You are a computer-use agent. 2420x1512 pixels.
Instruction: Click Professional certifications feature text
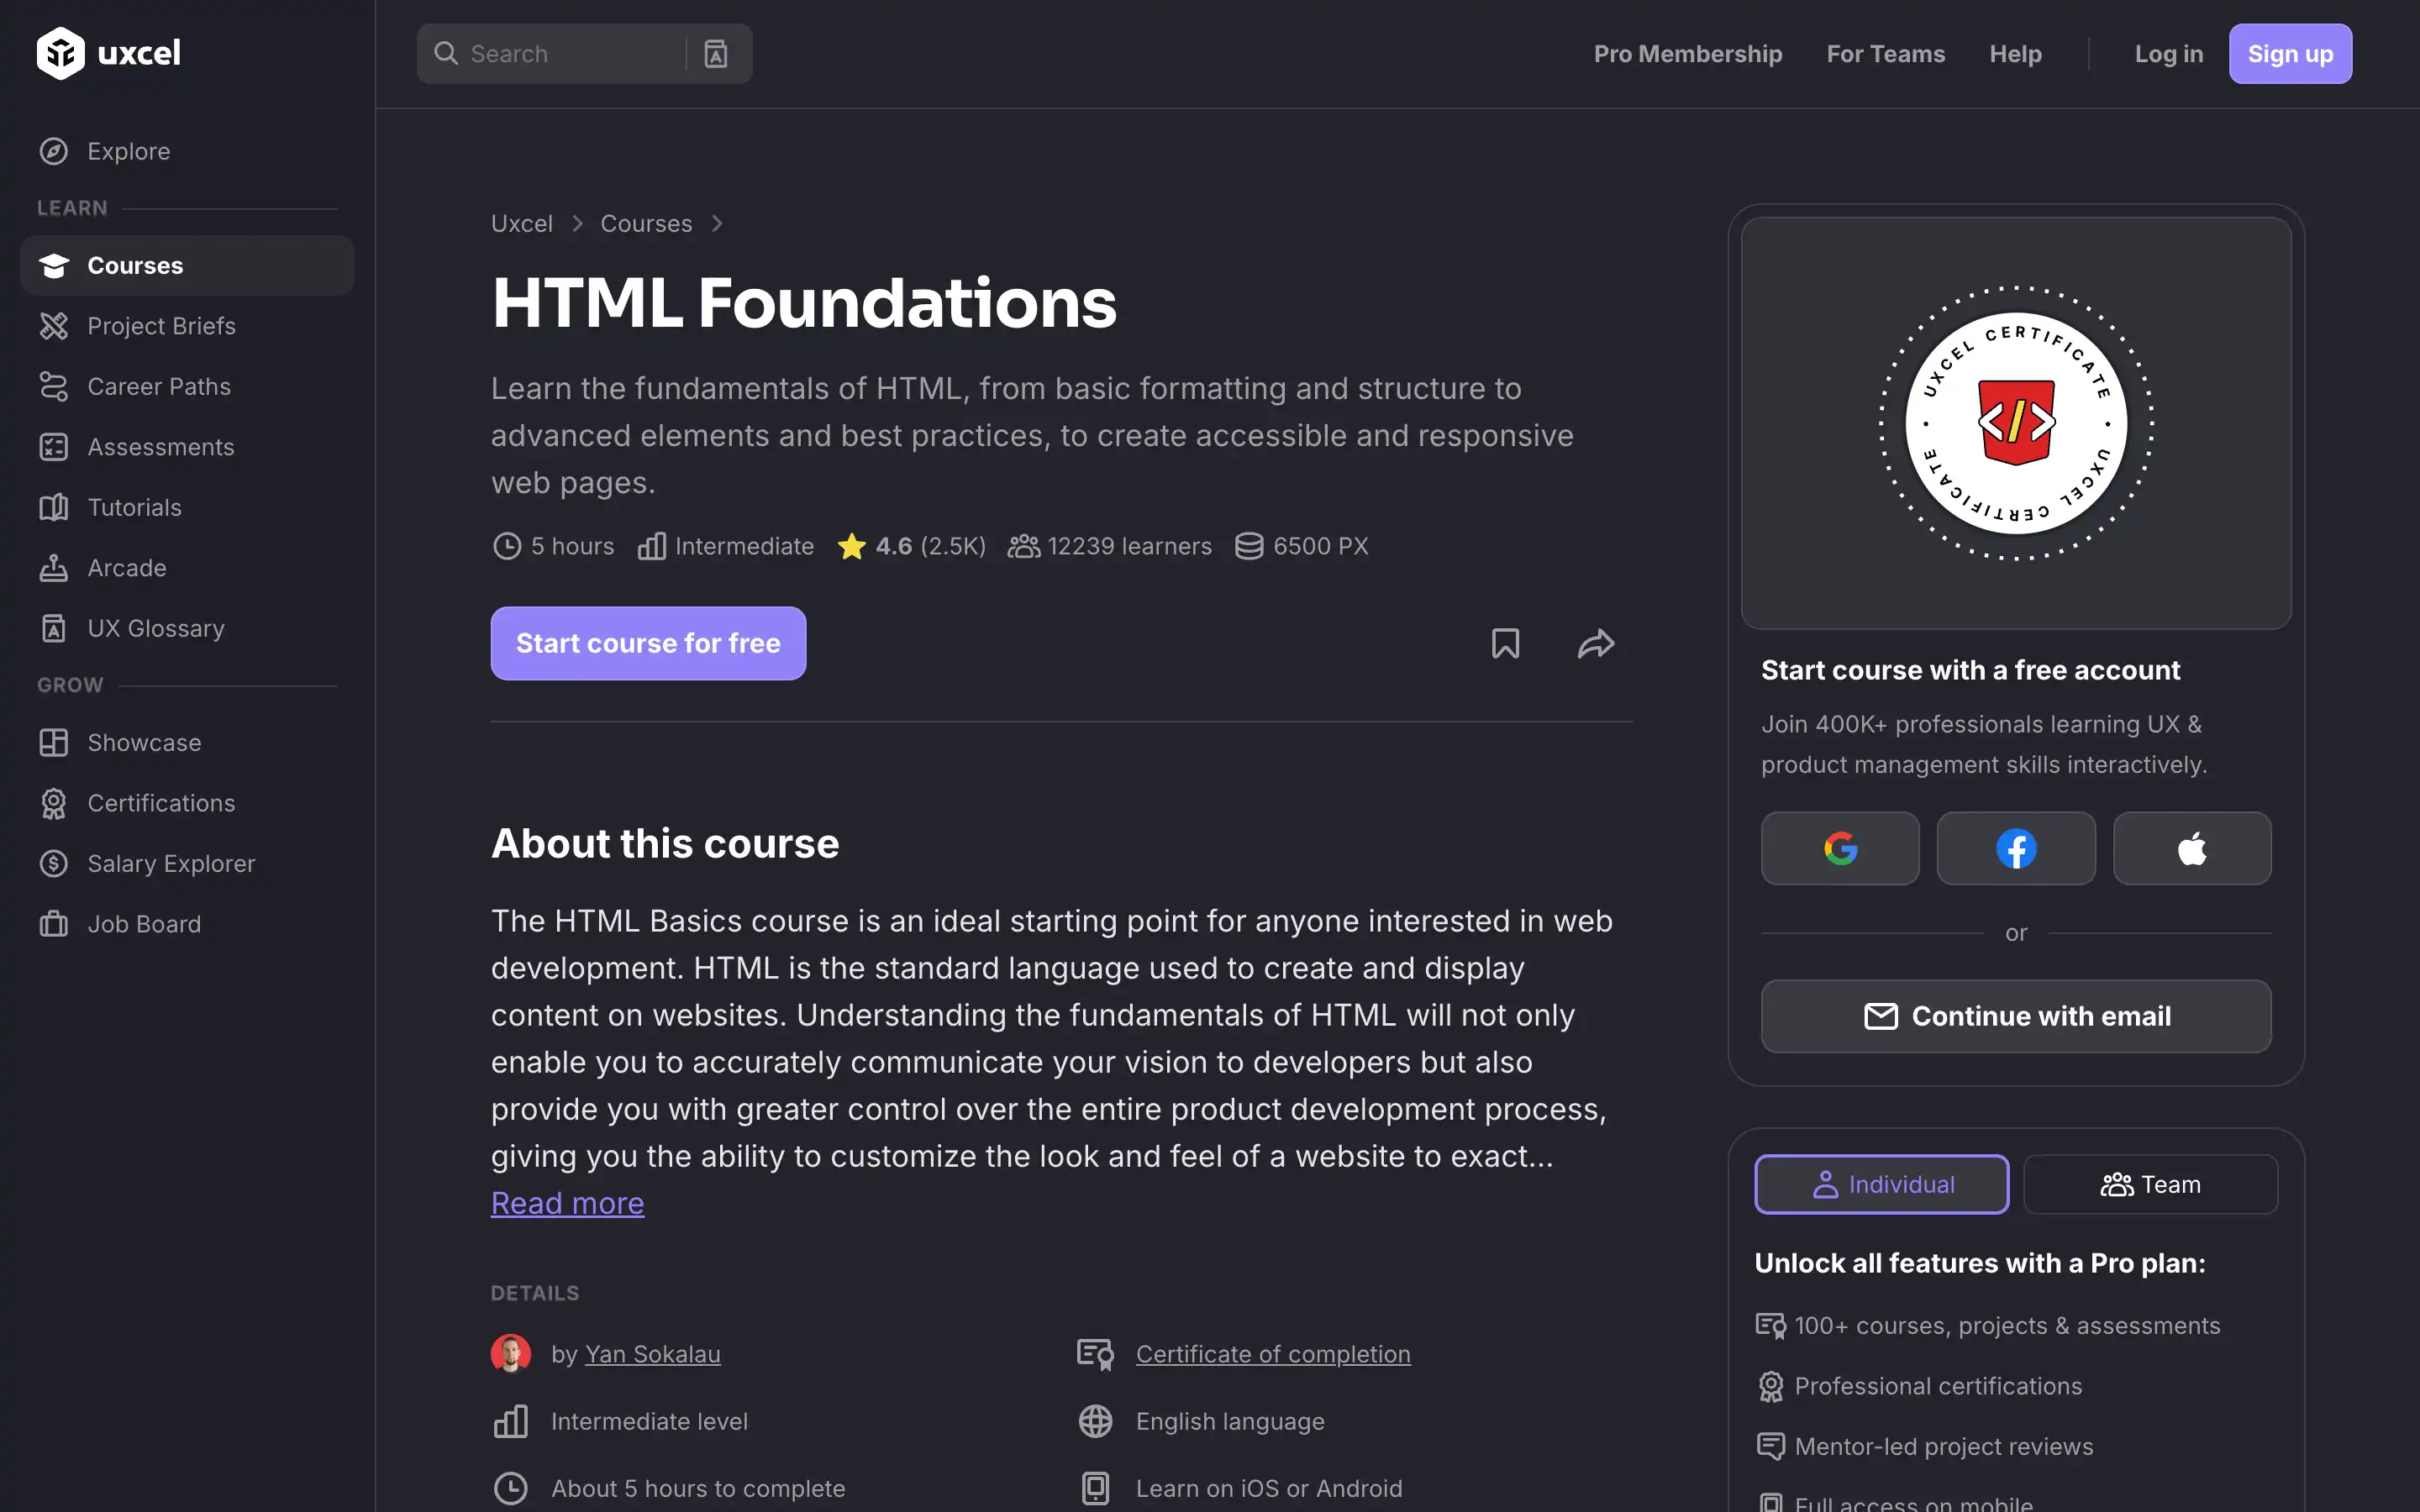point(1938,1386)
